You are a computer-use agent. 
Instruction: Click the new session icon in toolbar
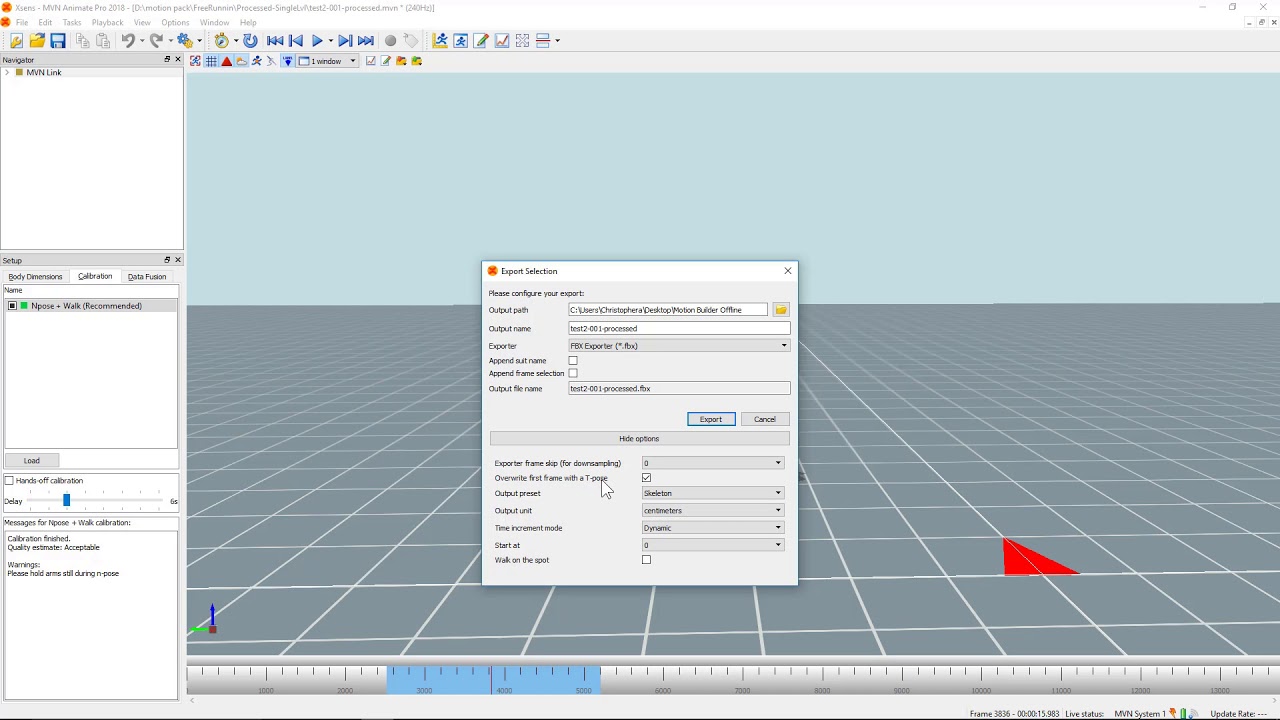click(16, 41)
